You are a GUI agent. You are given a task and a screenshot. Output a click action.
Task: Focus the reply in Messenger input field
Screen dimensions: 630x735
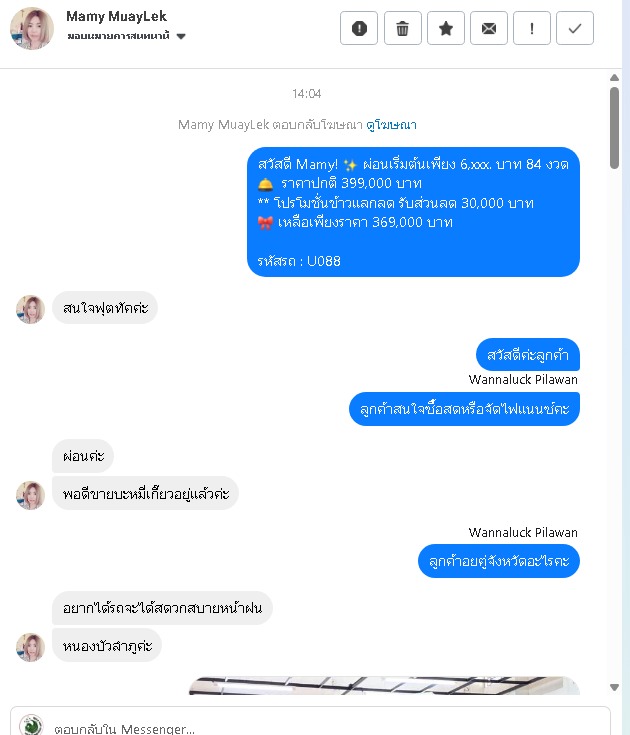pyautogui.click(x=310, y=724)
